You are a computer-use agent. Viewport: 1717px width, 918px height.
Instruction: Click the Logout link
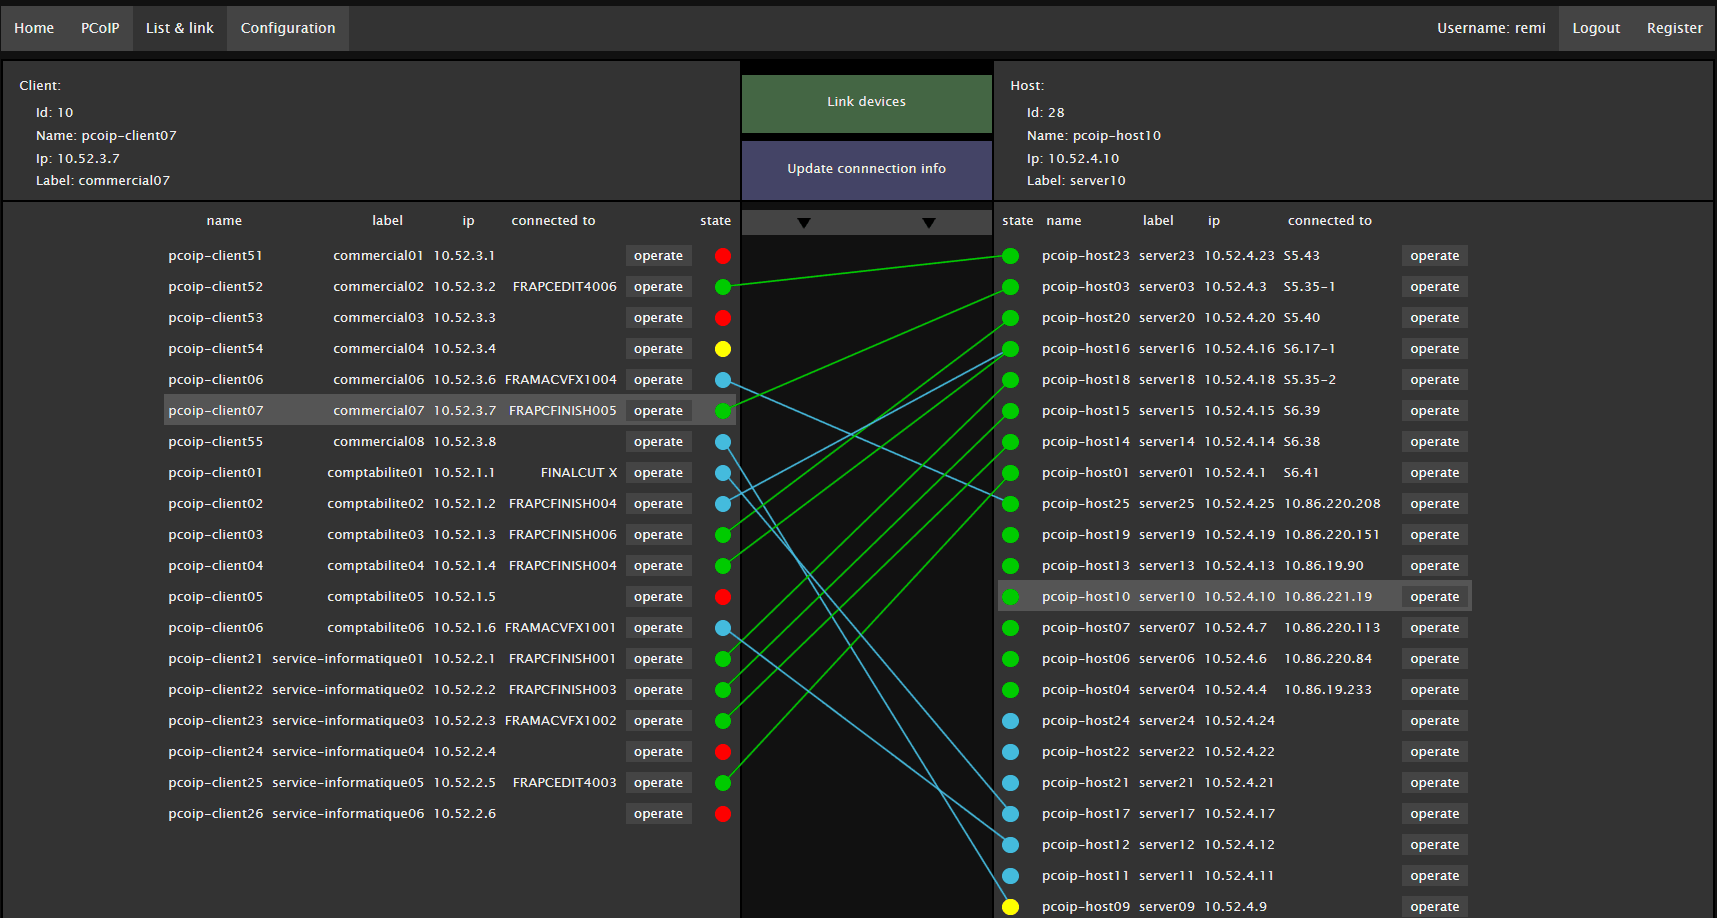coord(1596,28)
